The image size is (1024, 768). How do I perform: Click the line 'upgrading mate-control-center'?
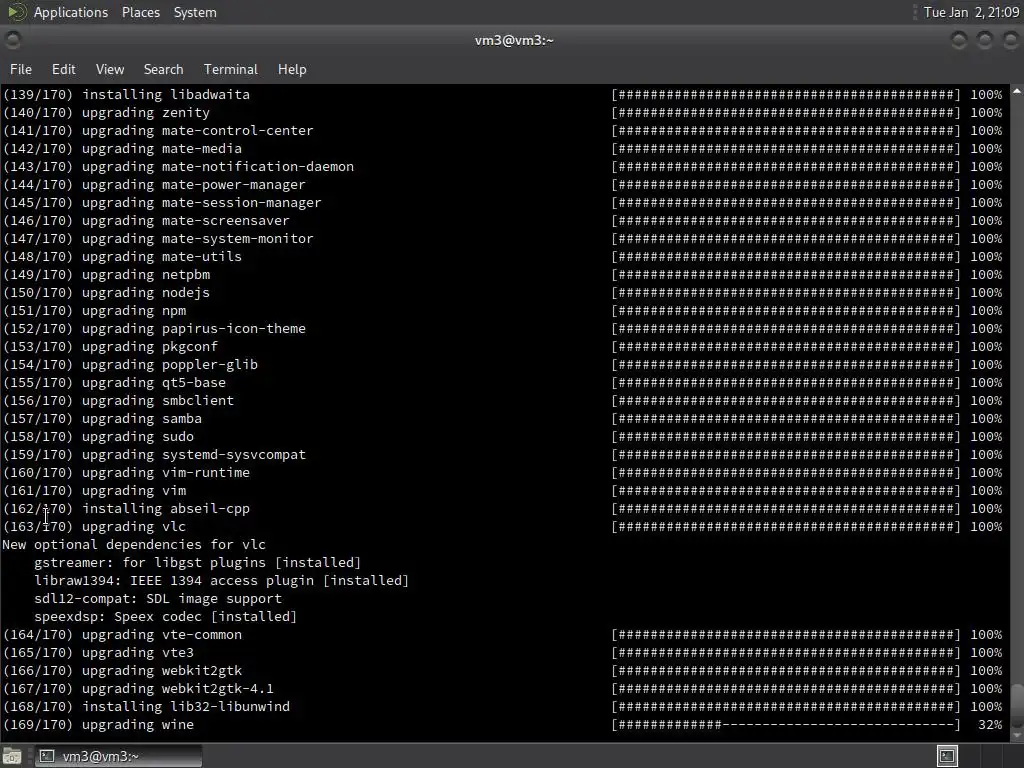(x=158, y=131)
